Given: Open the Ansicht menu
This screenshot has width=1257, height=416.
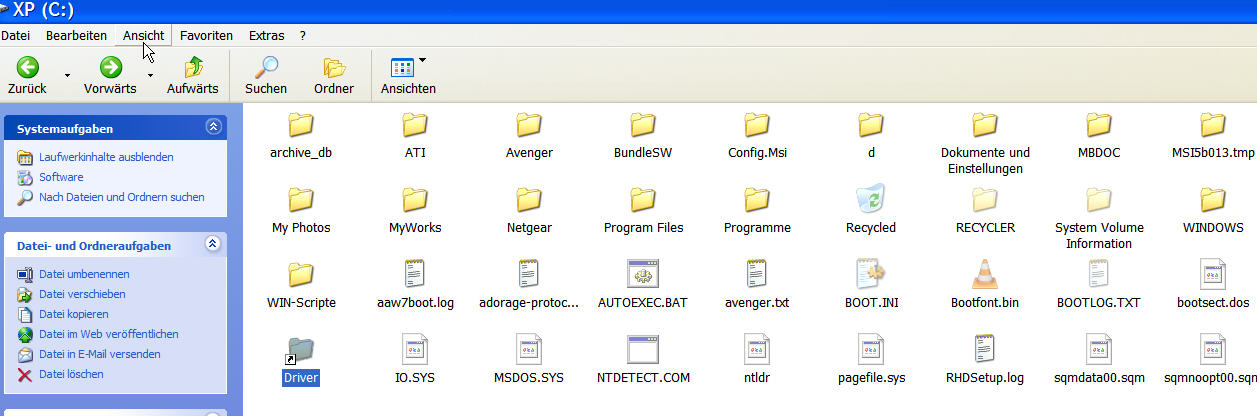Looking at the screenshot, I should (x=143, y=35).
